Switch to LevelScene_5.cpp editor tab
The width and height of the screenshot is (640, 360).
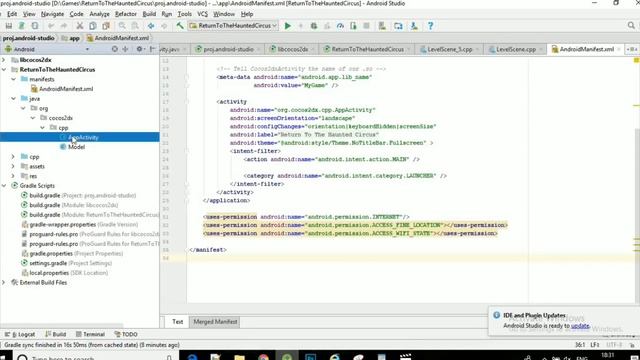pyautogui.click(x=449, y=49)
